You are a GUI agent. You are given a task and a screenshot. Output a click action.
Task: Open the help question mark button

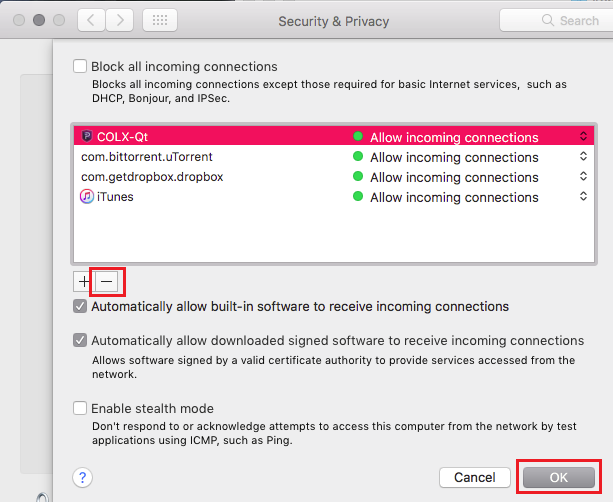pyautogui.click(x=84, y=477)
